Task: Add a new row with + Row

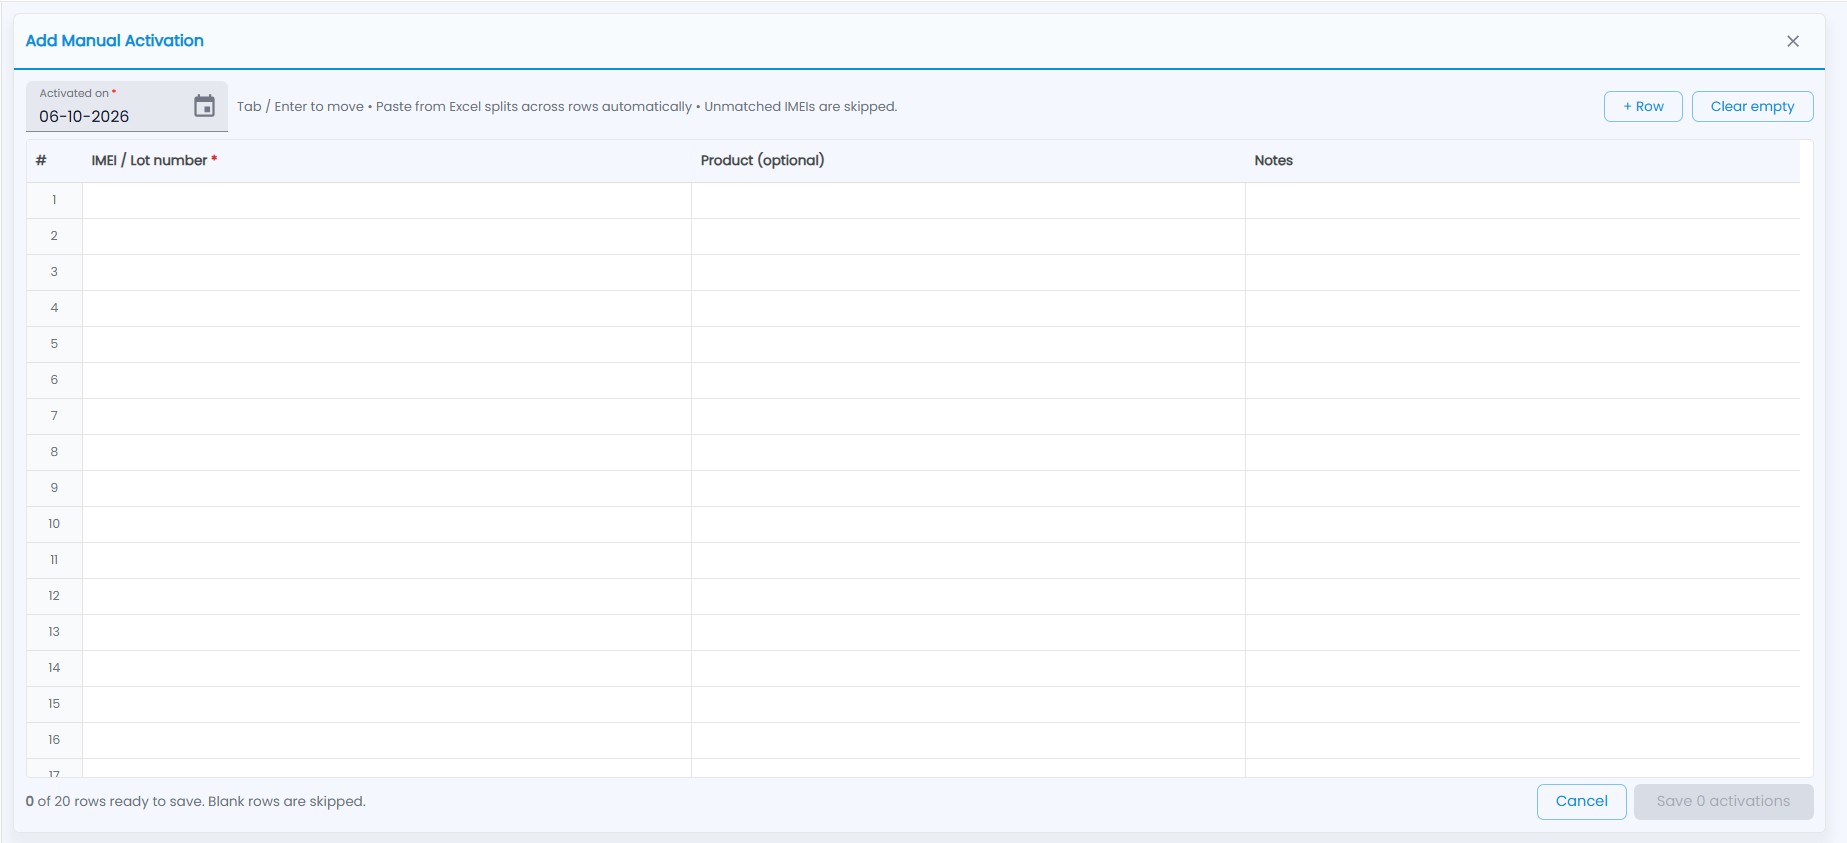Action: pos(1643,106)
